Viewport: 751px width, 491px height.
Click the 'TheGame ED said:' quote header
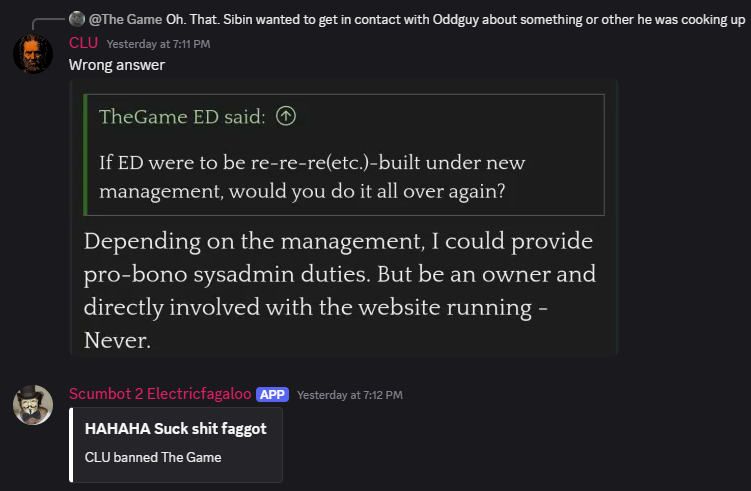pos(181,117)
